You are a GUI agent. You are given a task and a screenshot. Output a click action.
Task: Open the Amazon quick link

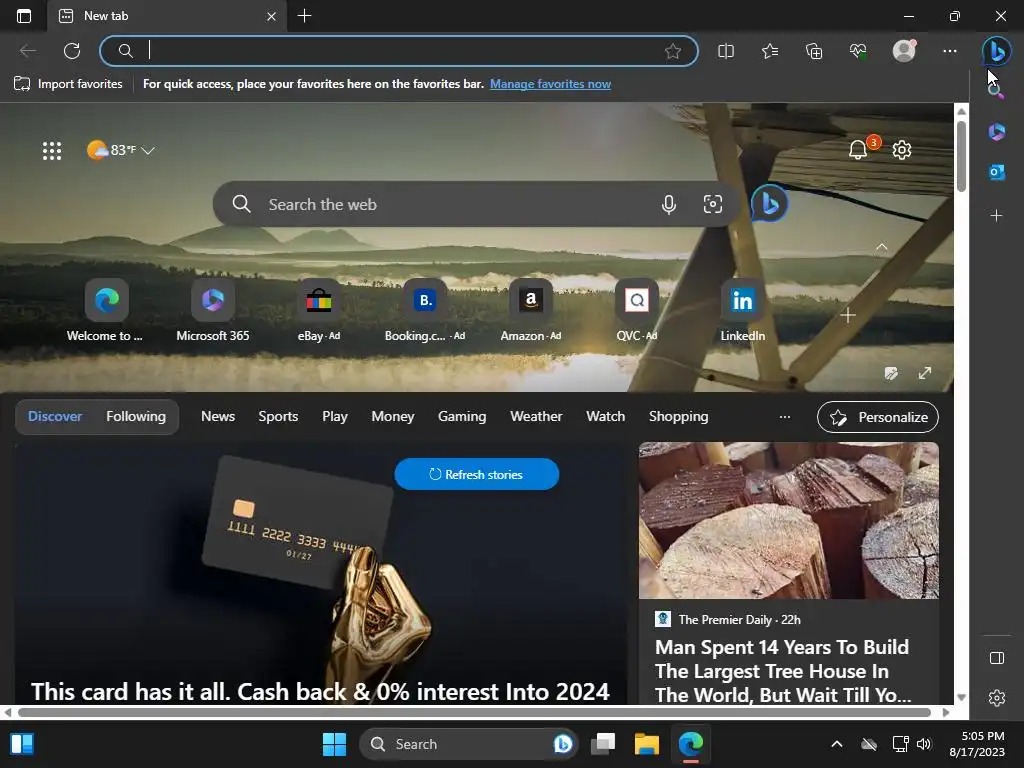tap(531, 311)
